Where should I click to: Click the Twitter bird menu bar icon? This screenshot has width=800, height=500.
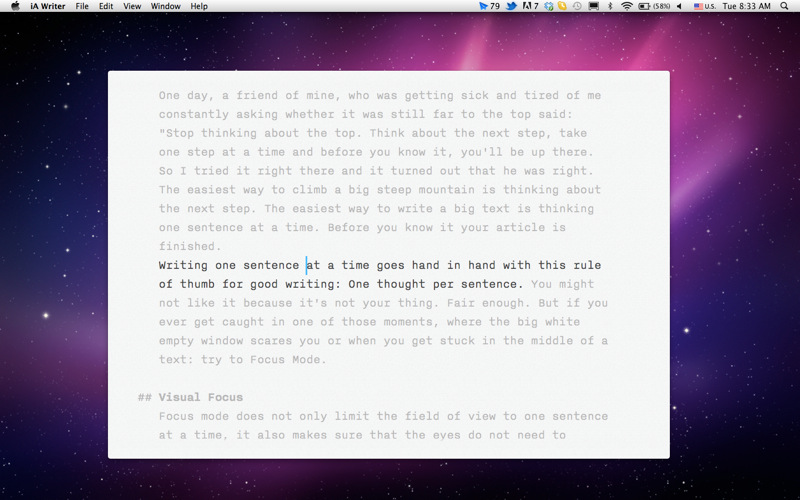[x=511, y=6]
